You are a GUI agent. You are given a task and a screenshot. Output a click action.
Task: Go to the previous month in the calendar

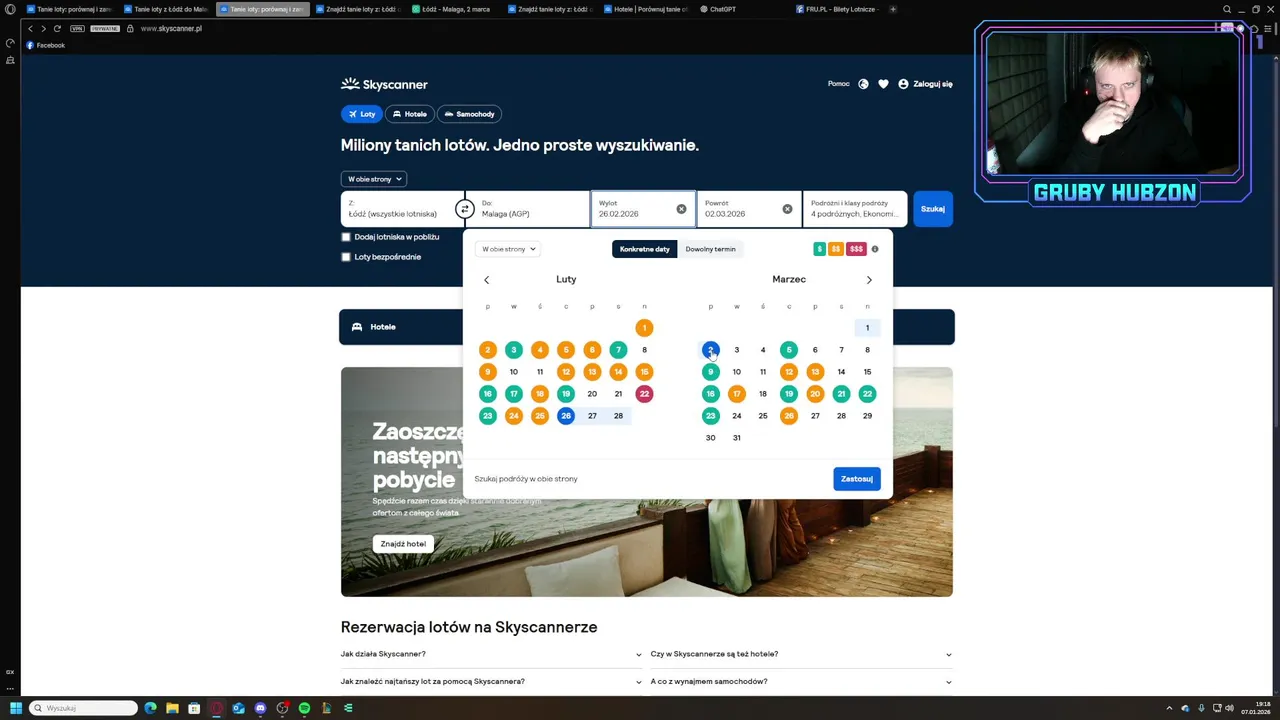point(487,280)
